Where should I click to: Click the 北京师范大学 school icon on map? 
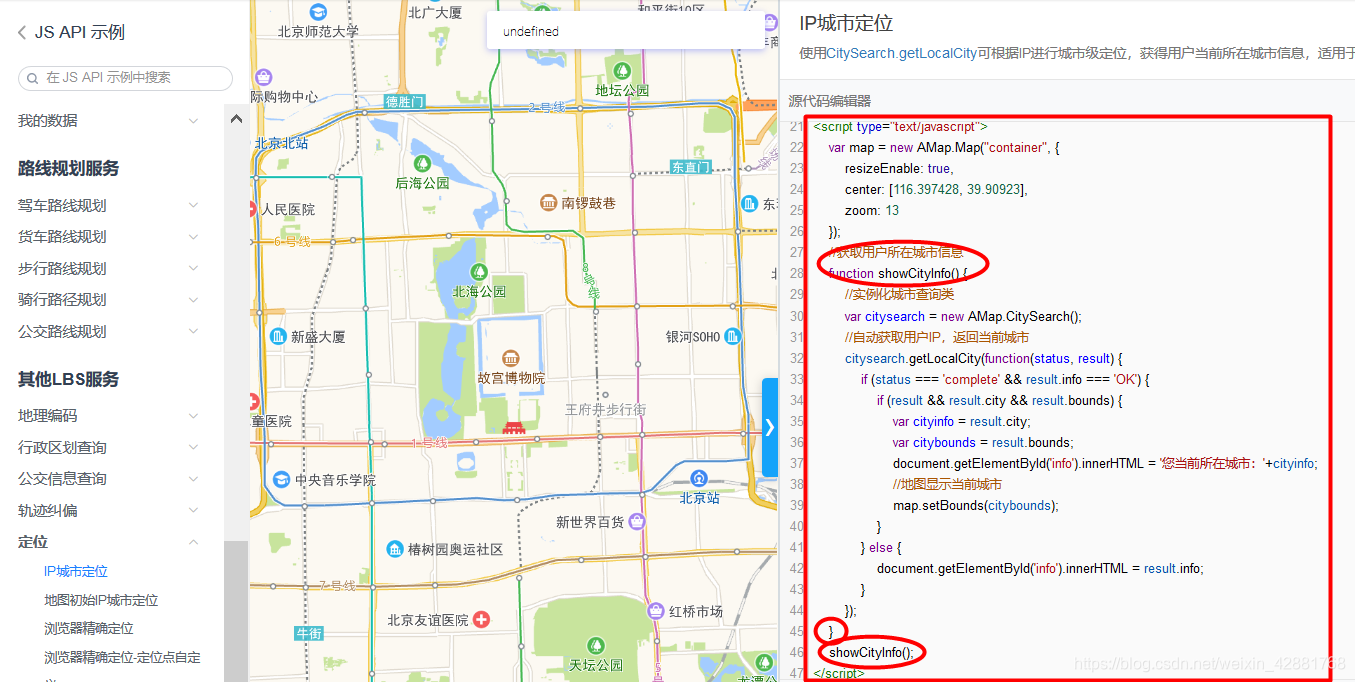click(318, 12)
